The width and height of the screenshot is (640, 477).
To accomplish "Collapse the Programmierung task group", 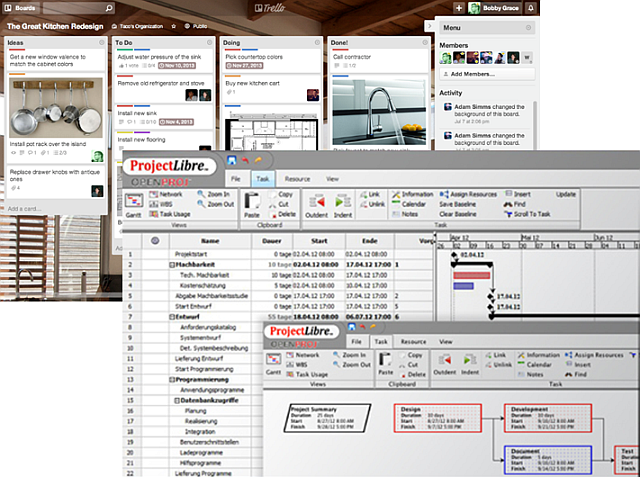I will pyautogui.click(x=170, y=380).
